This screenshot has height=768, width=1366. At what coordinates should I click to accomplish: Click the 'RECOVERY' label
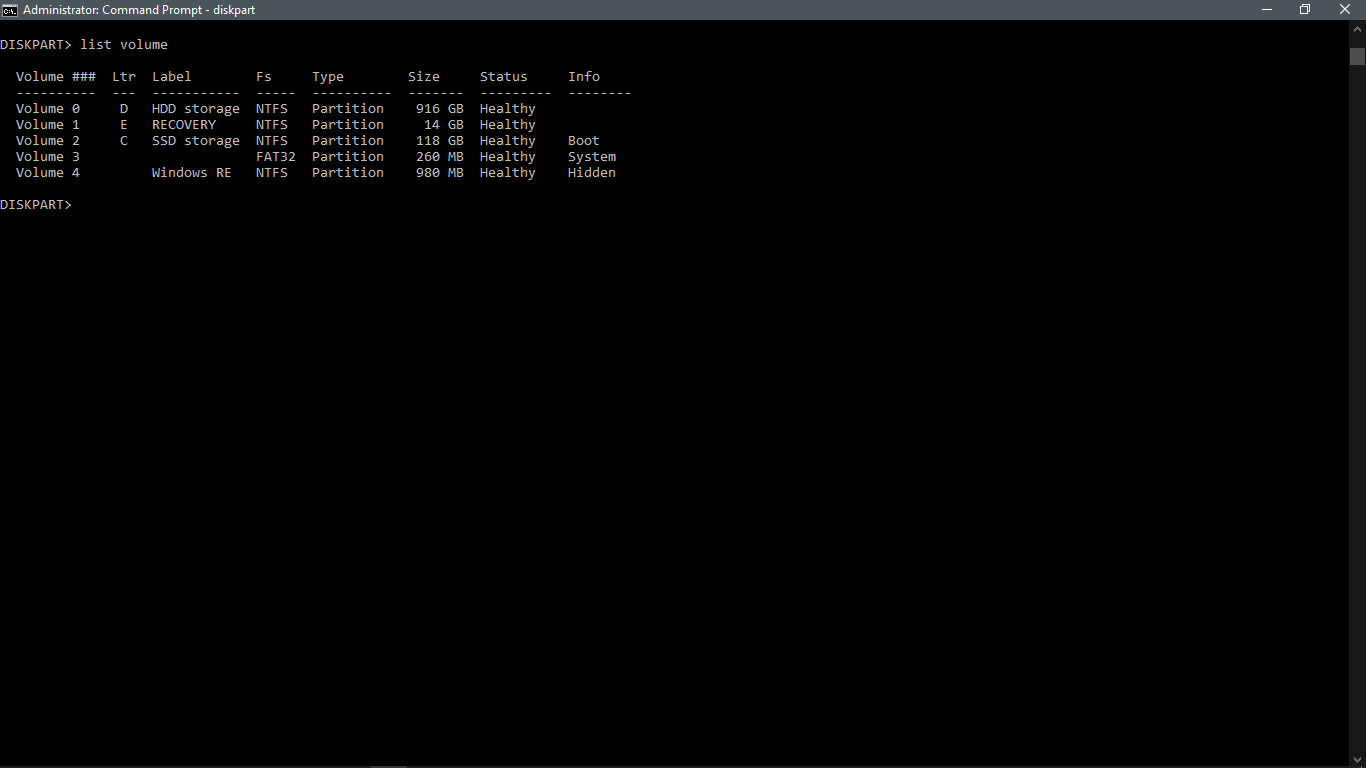coord(184,125)
